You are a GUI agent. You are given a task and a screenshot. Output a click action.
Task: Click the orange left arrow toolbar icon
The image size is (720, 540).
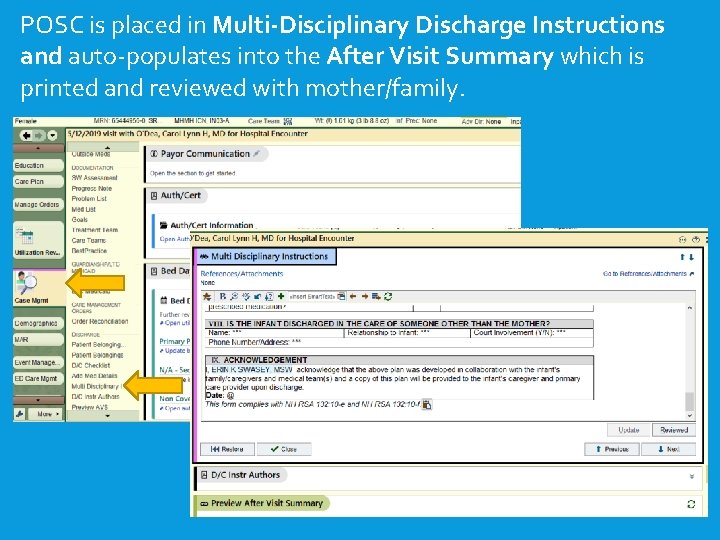pos(353,297)
